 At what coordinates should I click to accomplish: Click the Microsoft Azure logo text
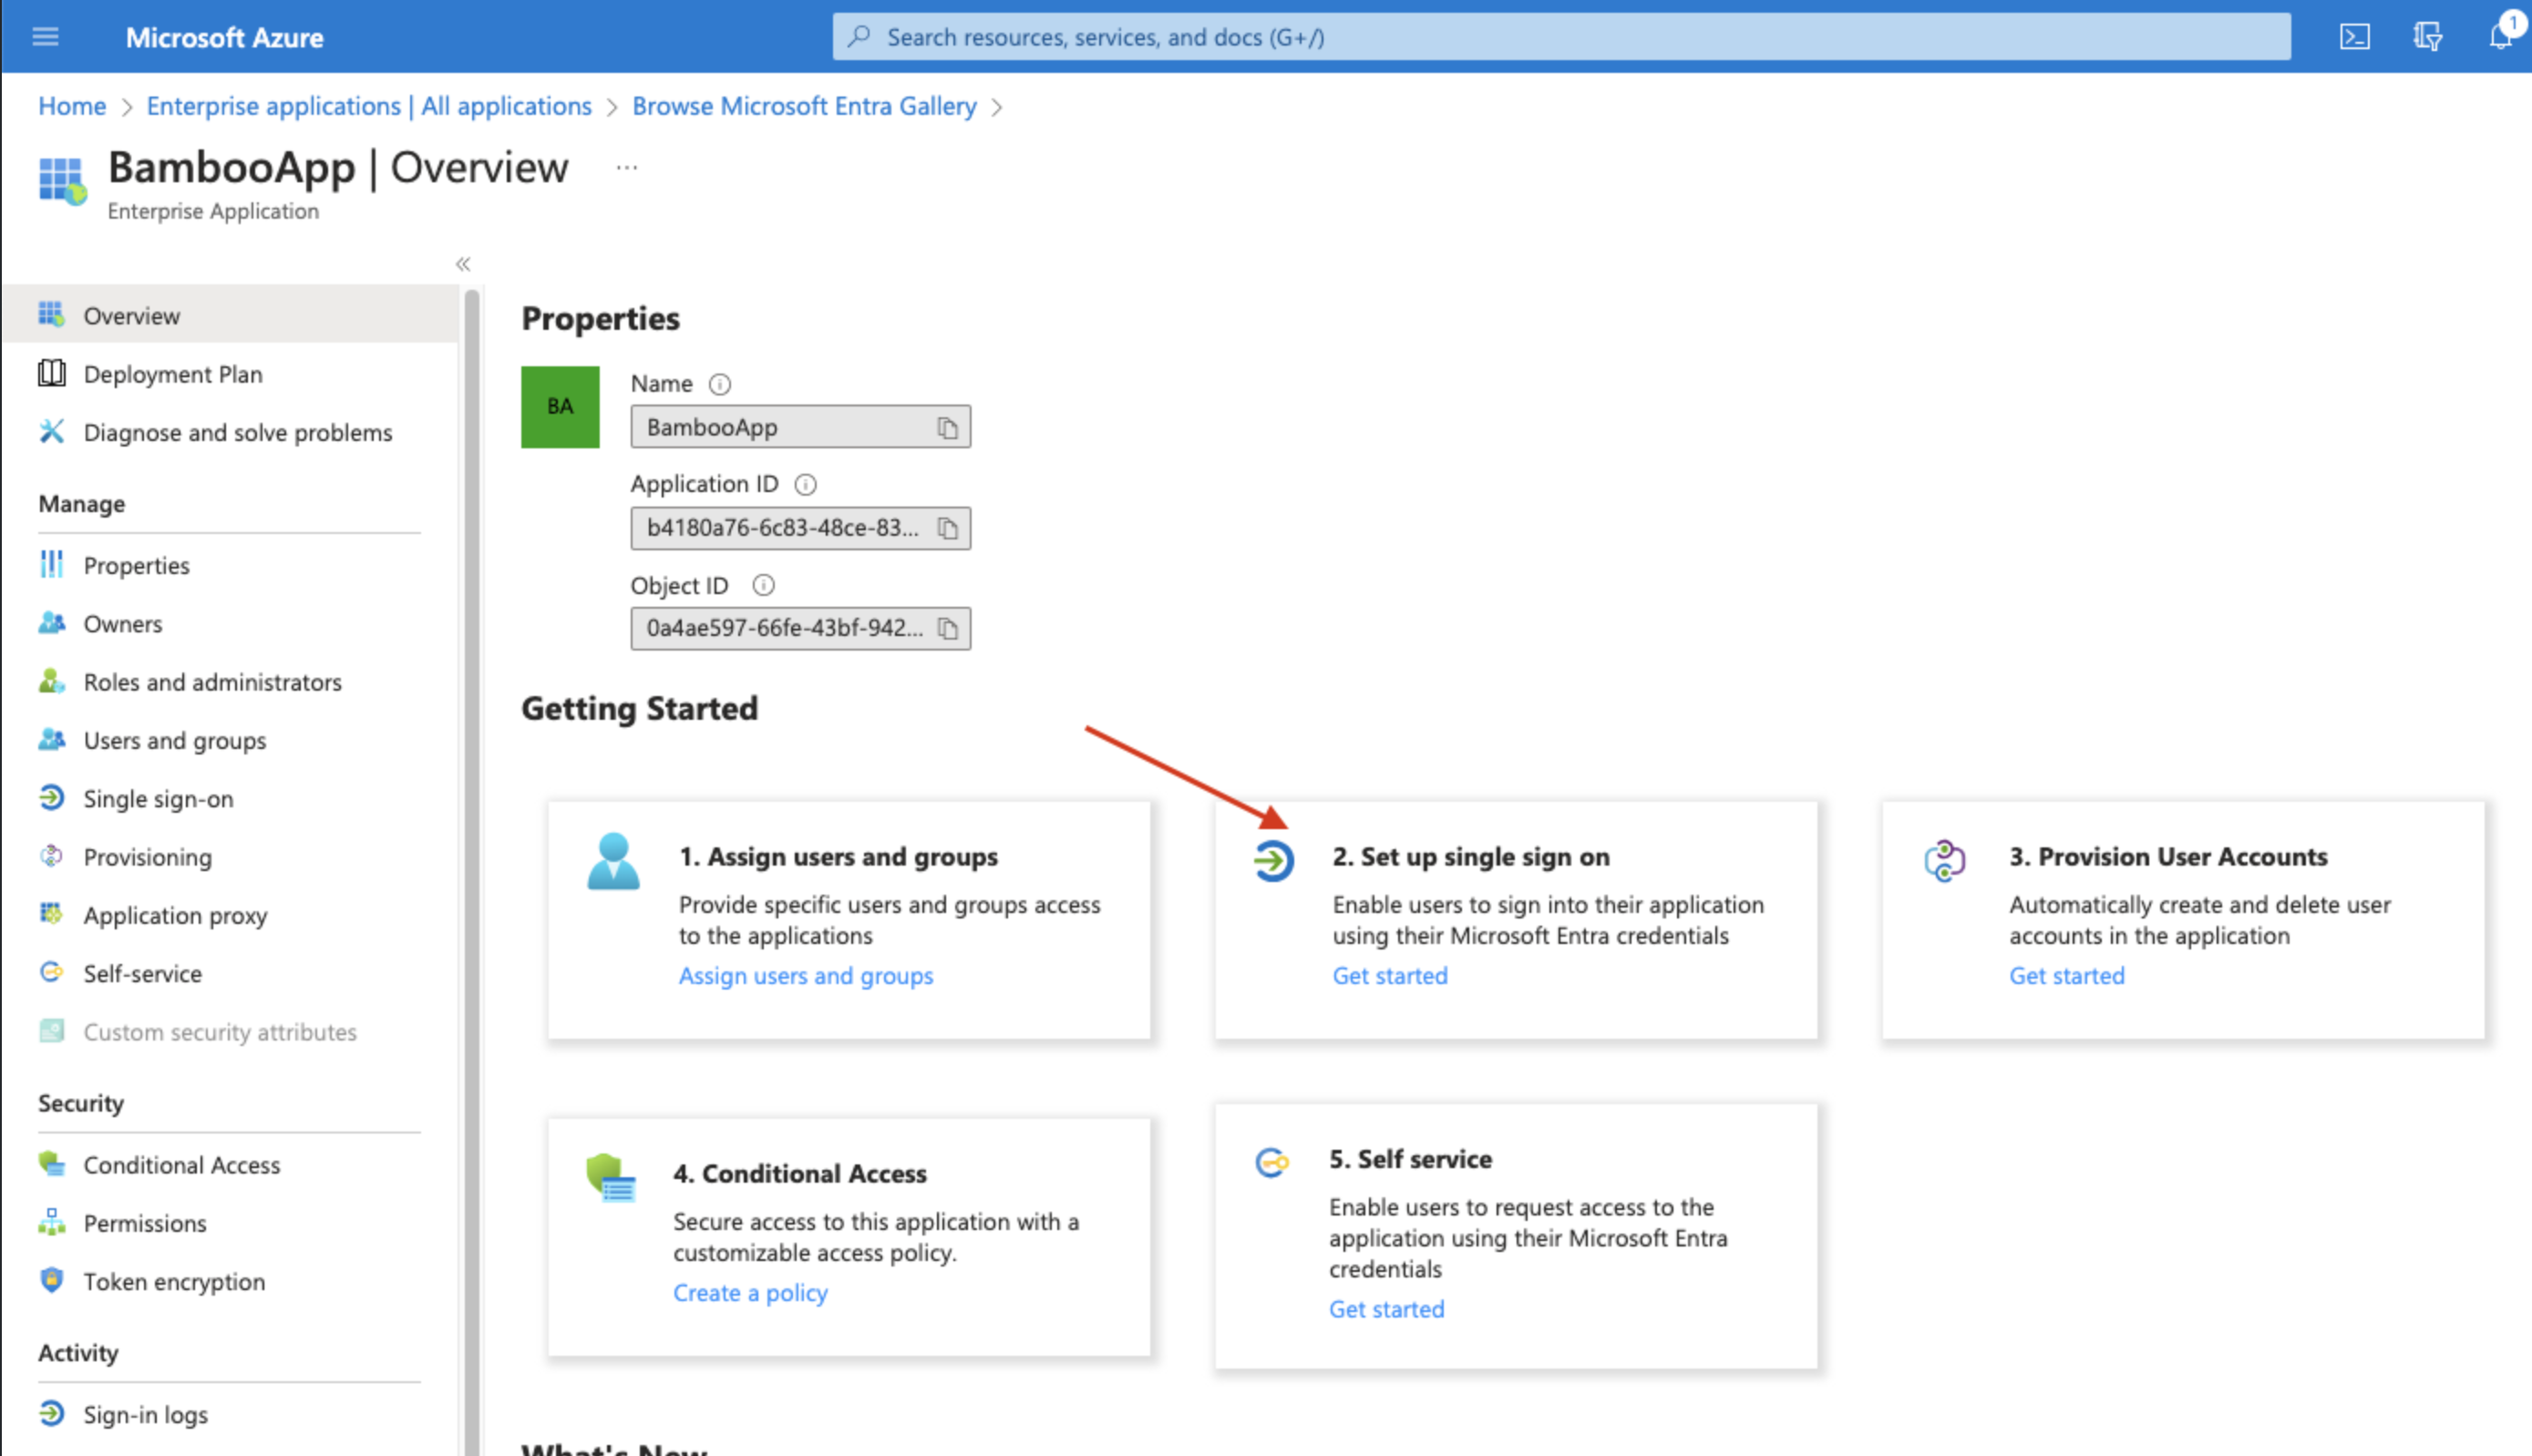pyautogui.click(x=224, y=37)
